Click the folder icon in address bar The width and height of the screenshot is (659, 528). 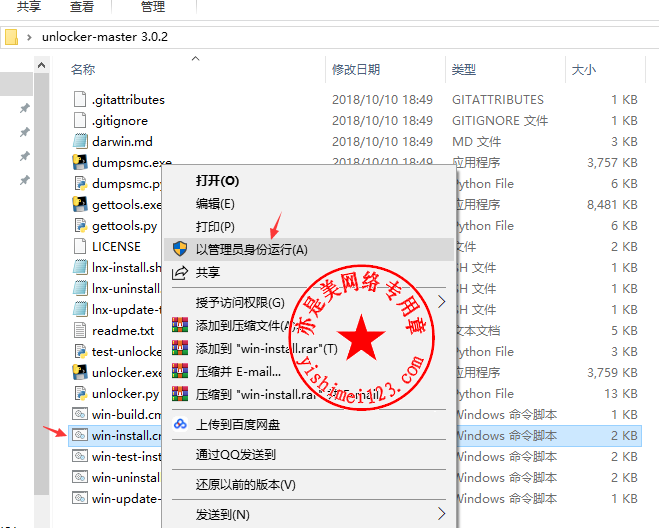click(11, 37)
